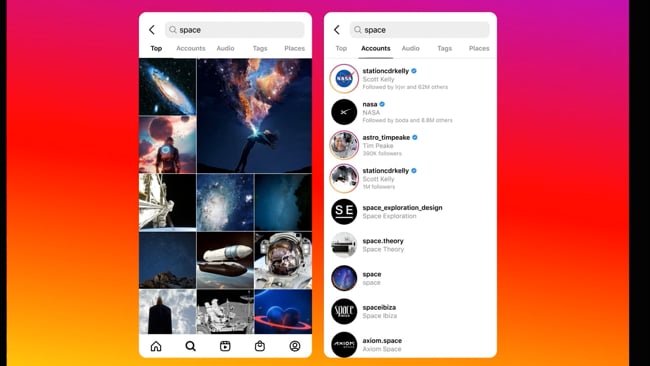The height and width of the screenshot is (366, 650).
Task: Open black avatar of nasa account
Action: pos(344,112)
